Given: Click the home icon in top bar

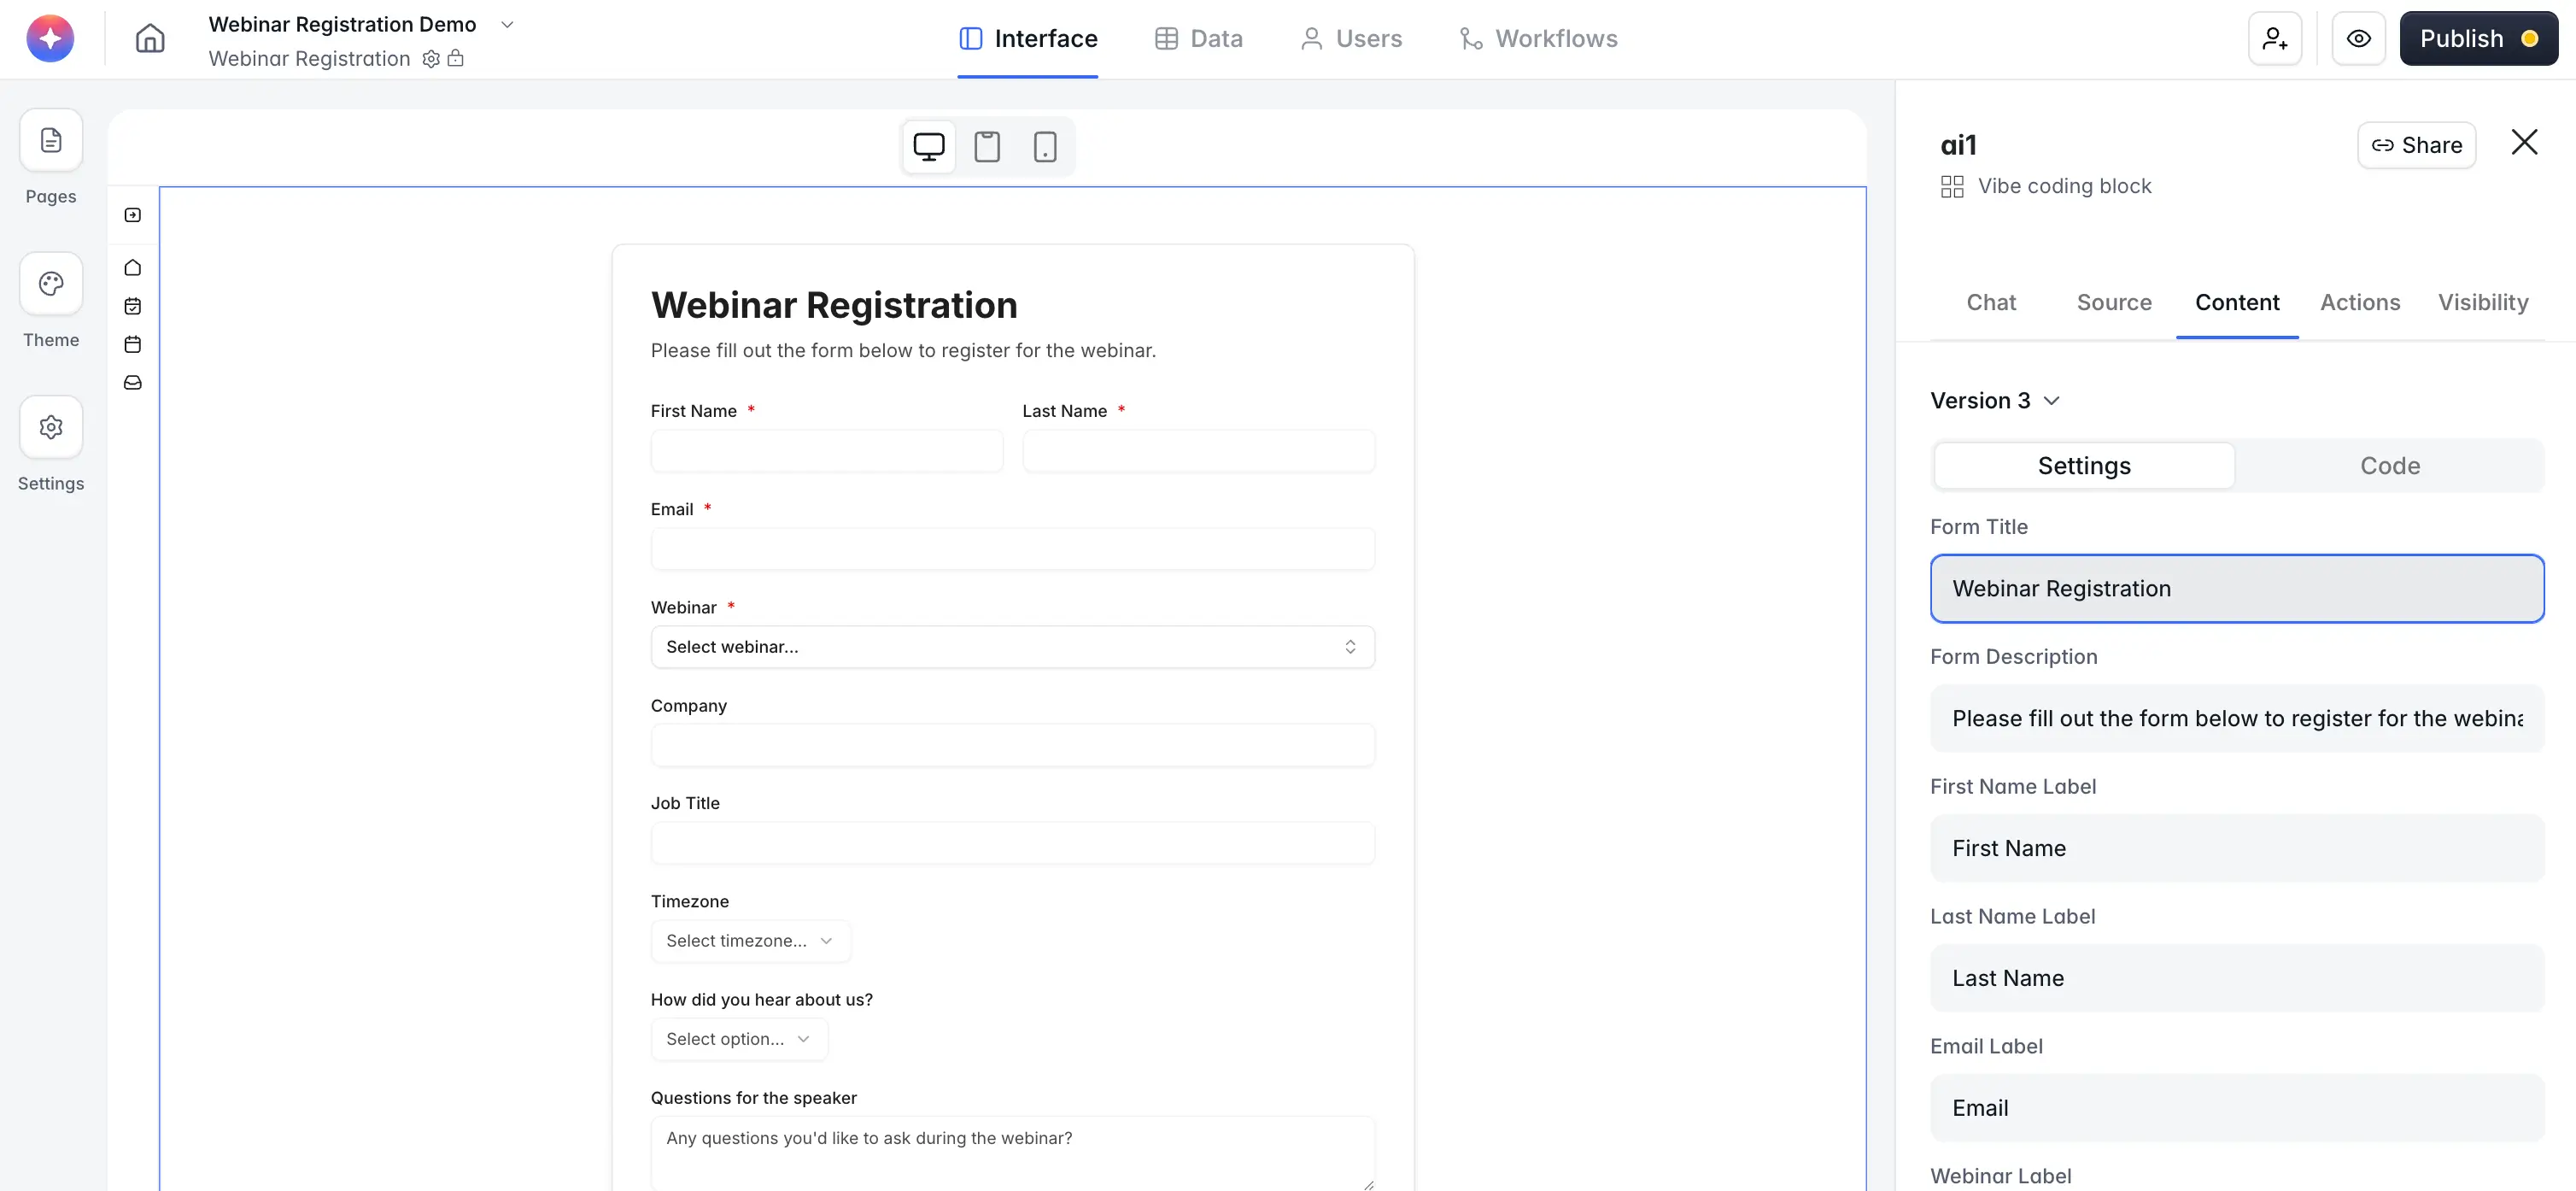Looking at the screenshot, I should click(150, 39).
